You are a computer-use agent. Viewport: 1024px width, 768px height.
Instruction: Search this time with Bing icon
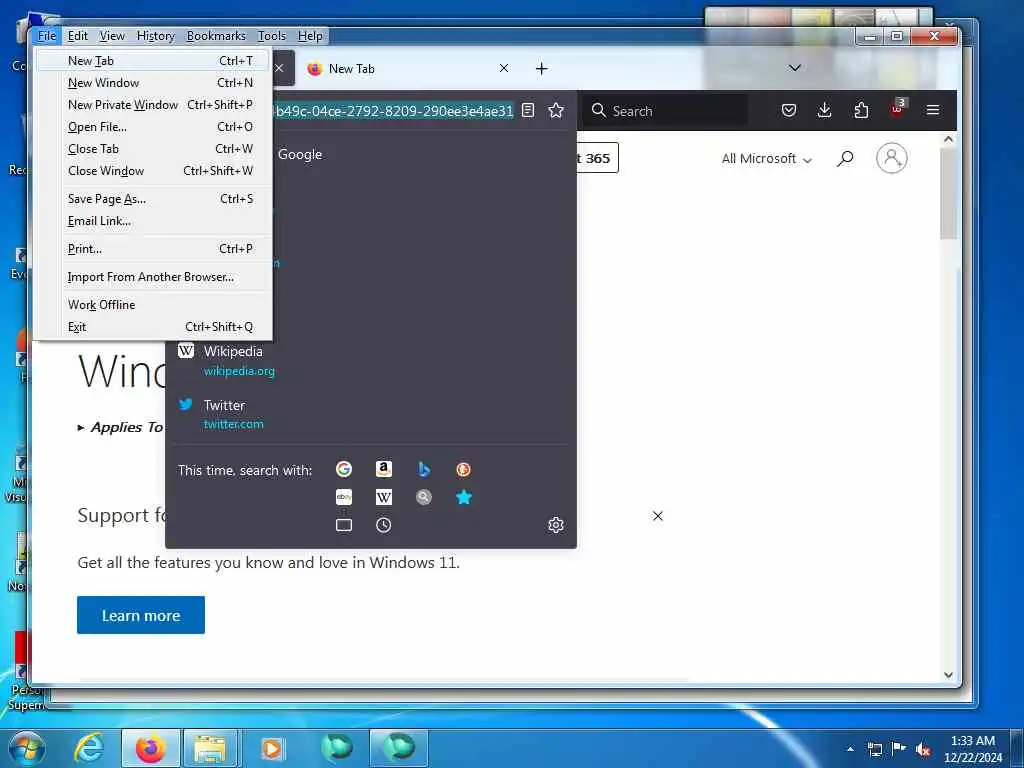pyautogui.click(x=424, y=469)
